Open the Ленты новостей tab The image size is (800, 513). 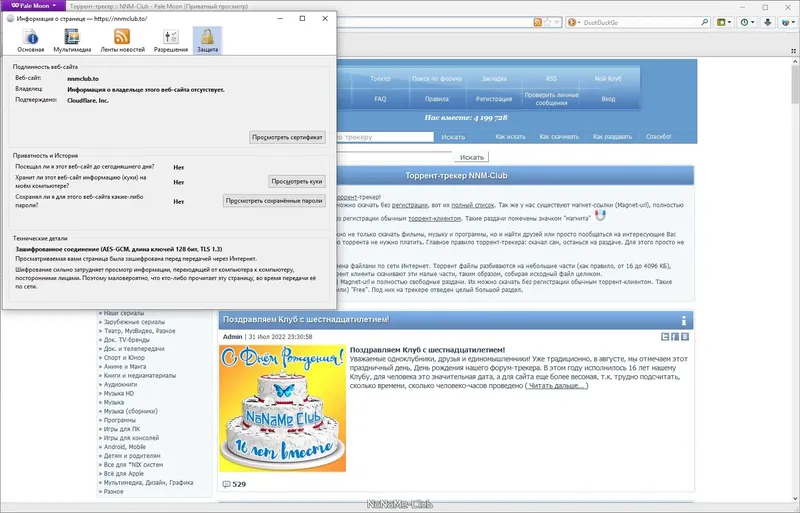pyautogui.click(x=122, y=40)
